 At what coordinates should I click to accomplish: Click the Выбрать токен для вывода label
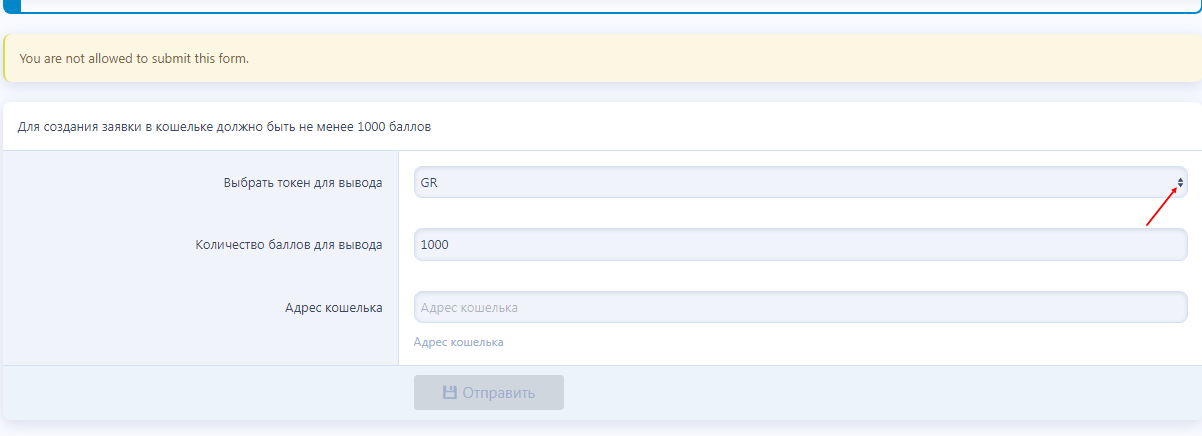click(303, 183)
